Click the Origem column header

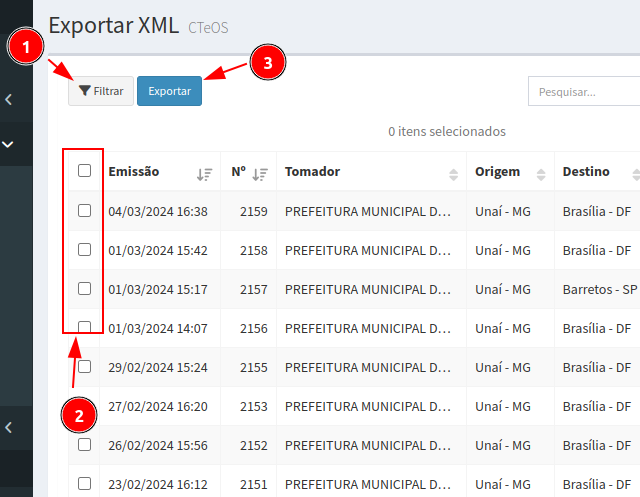tap(498, 172)
